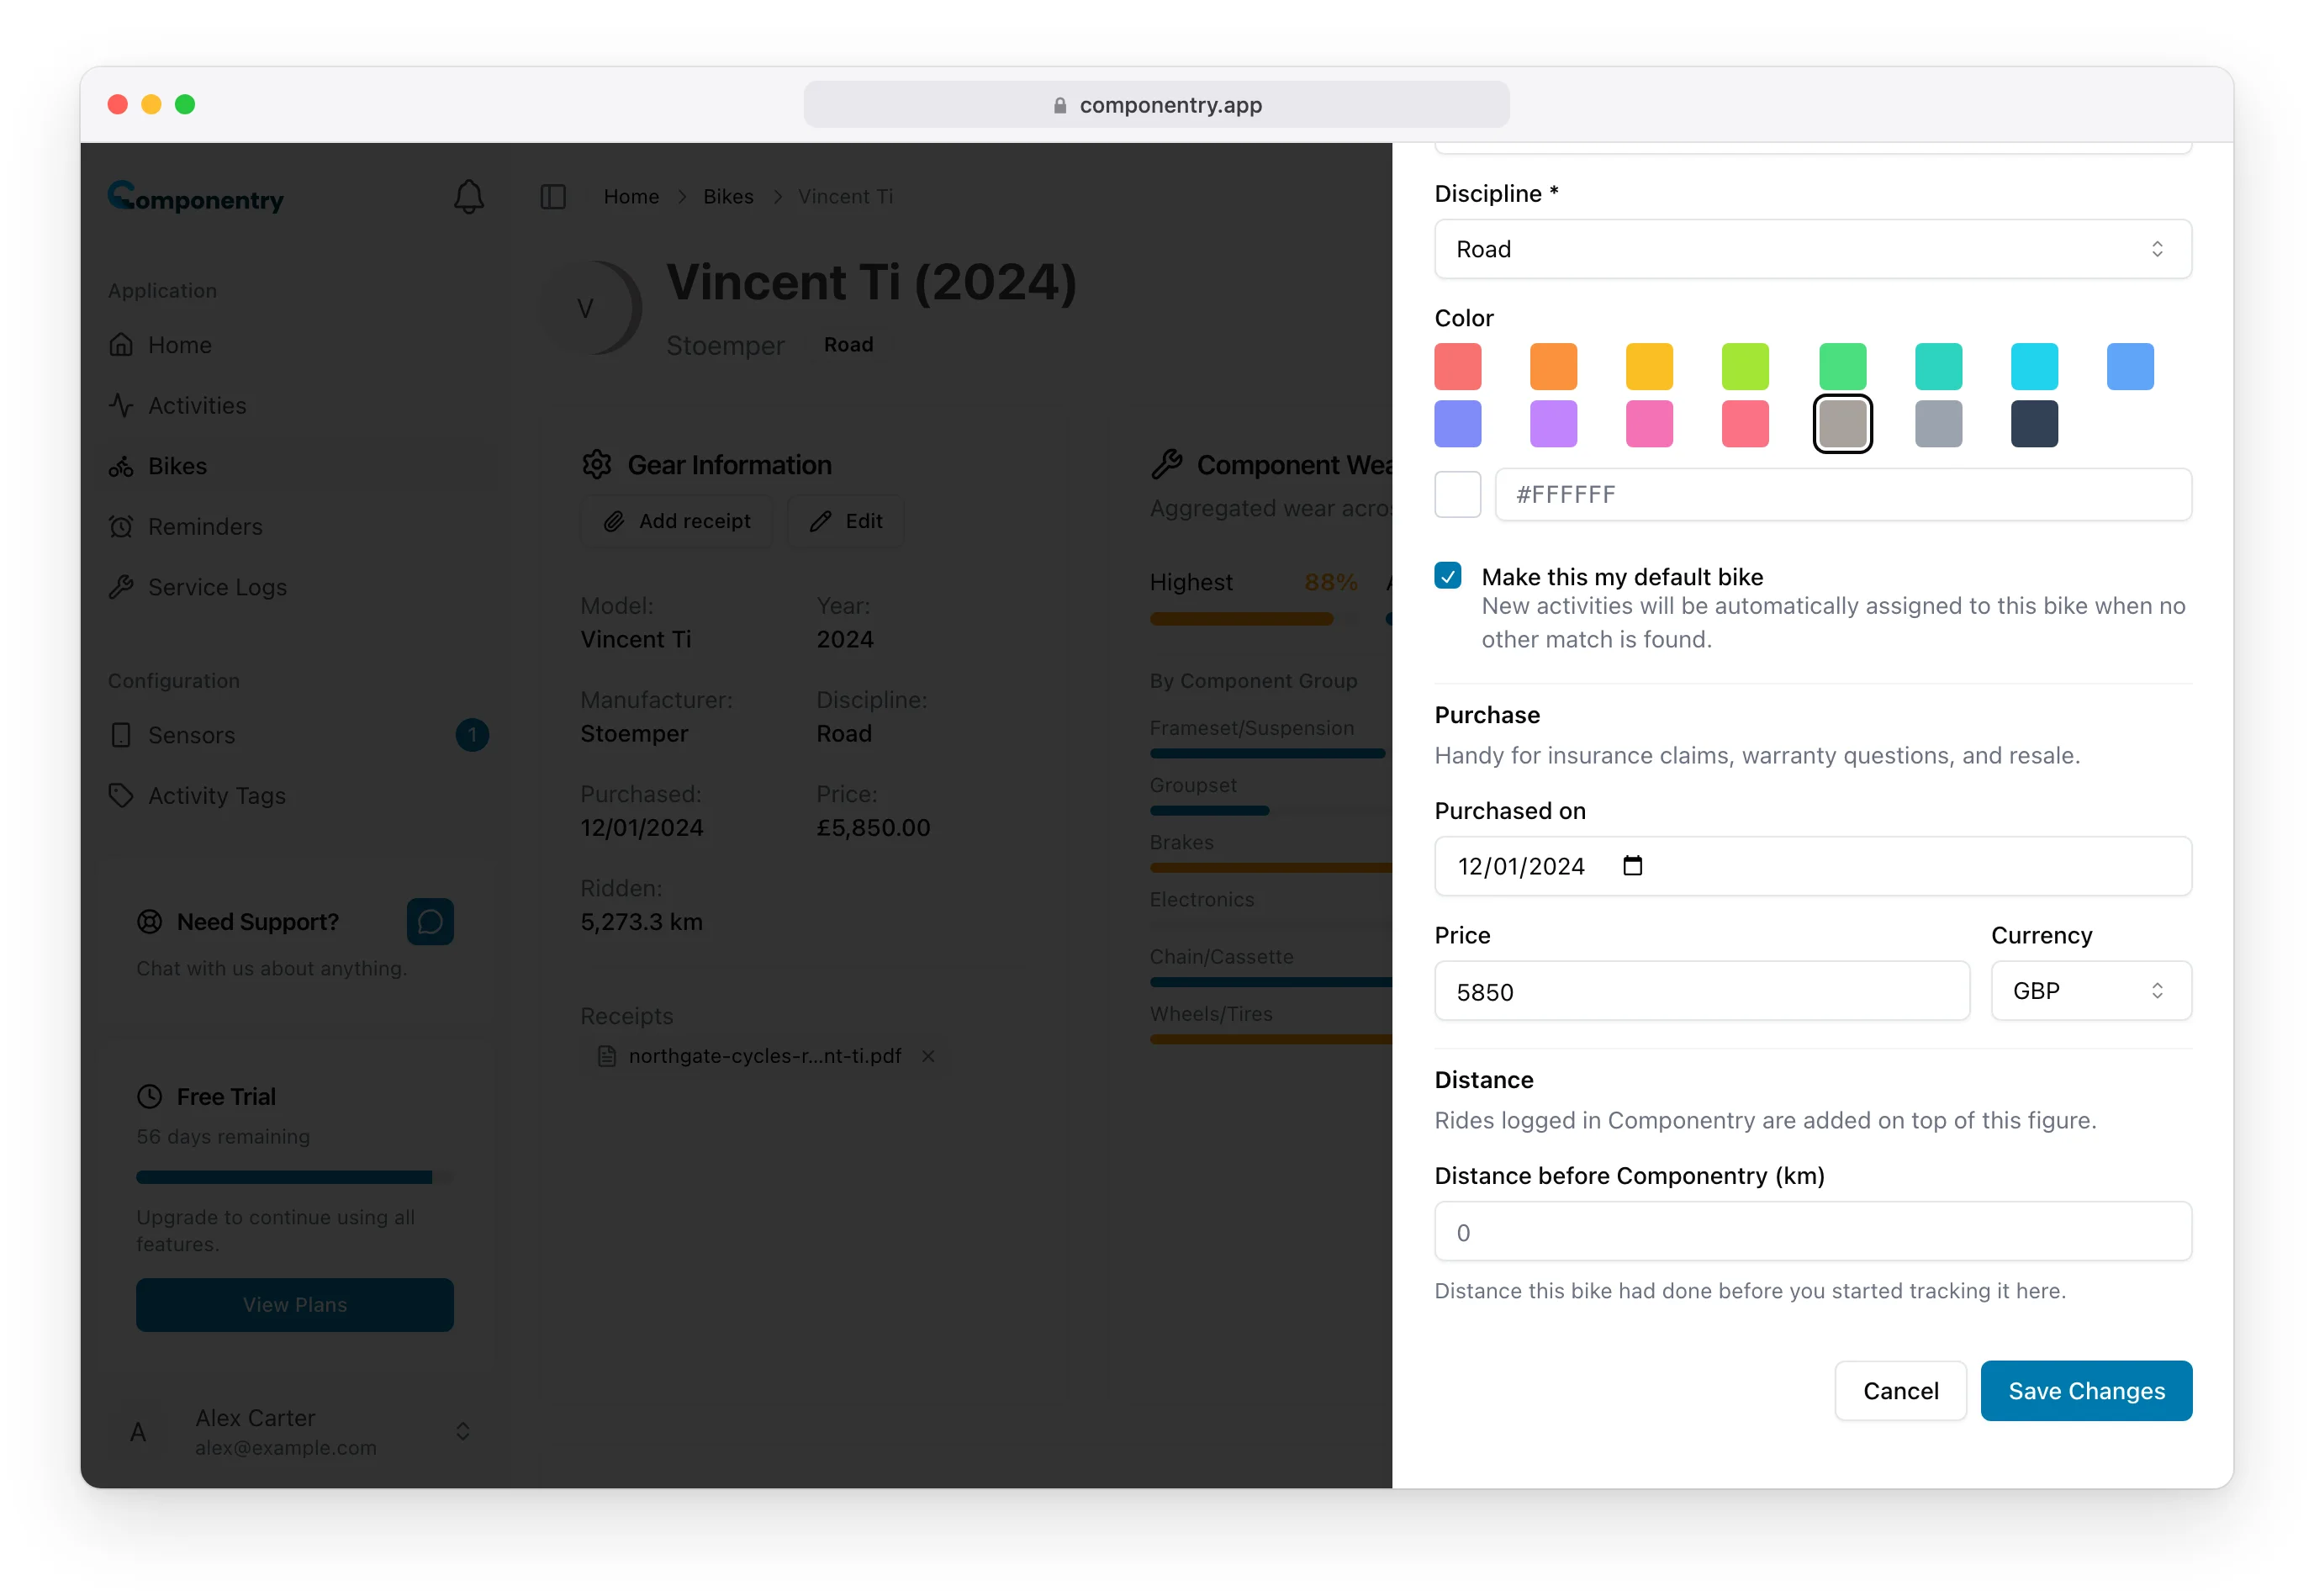The width and height of the screenshot is (2314, 1596).
Task: Cancel the bike edit form
Action: [1900, 1390]
